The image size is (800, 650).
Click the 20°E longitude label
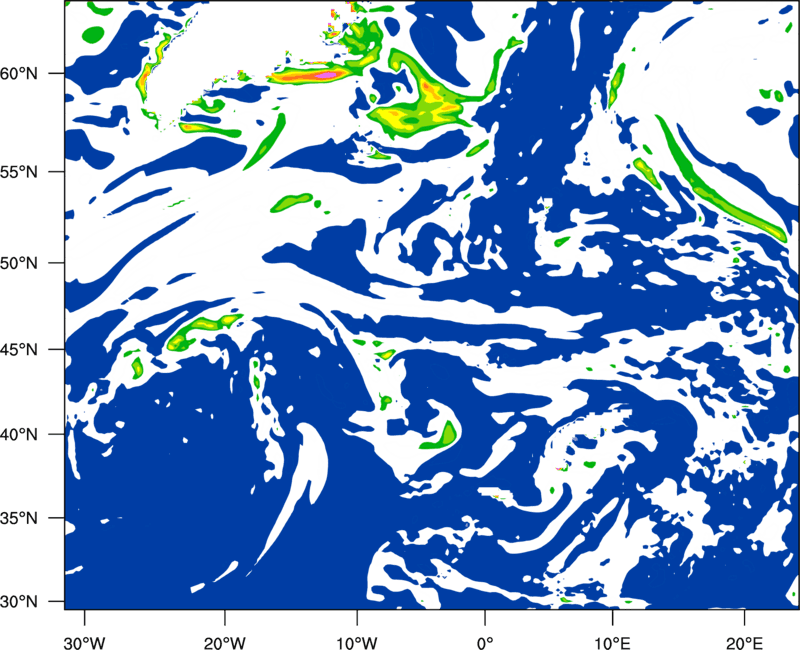[x=744, y=643]
